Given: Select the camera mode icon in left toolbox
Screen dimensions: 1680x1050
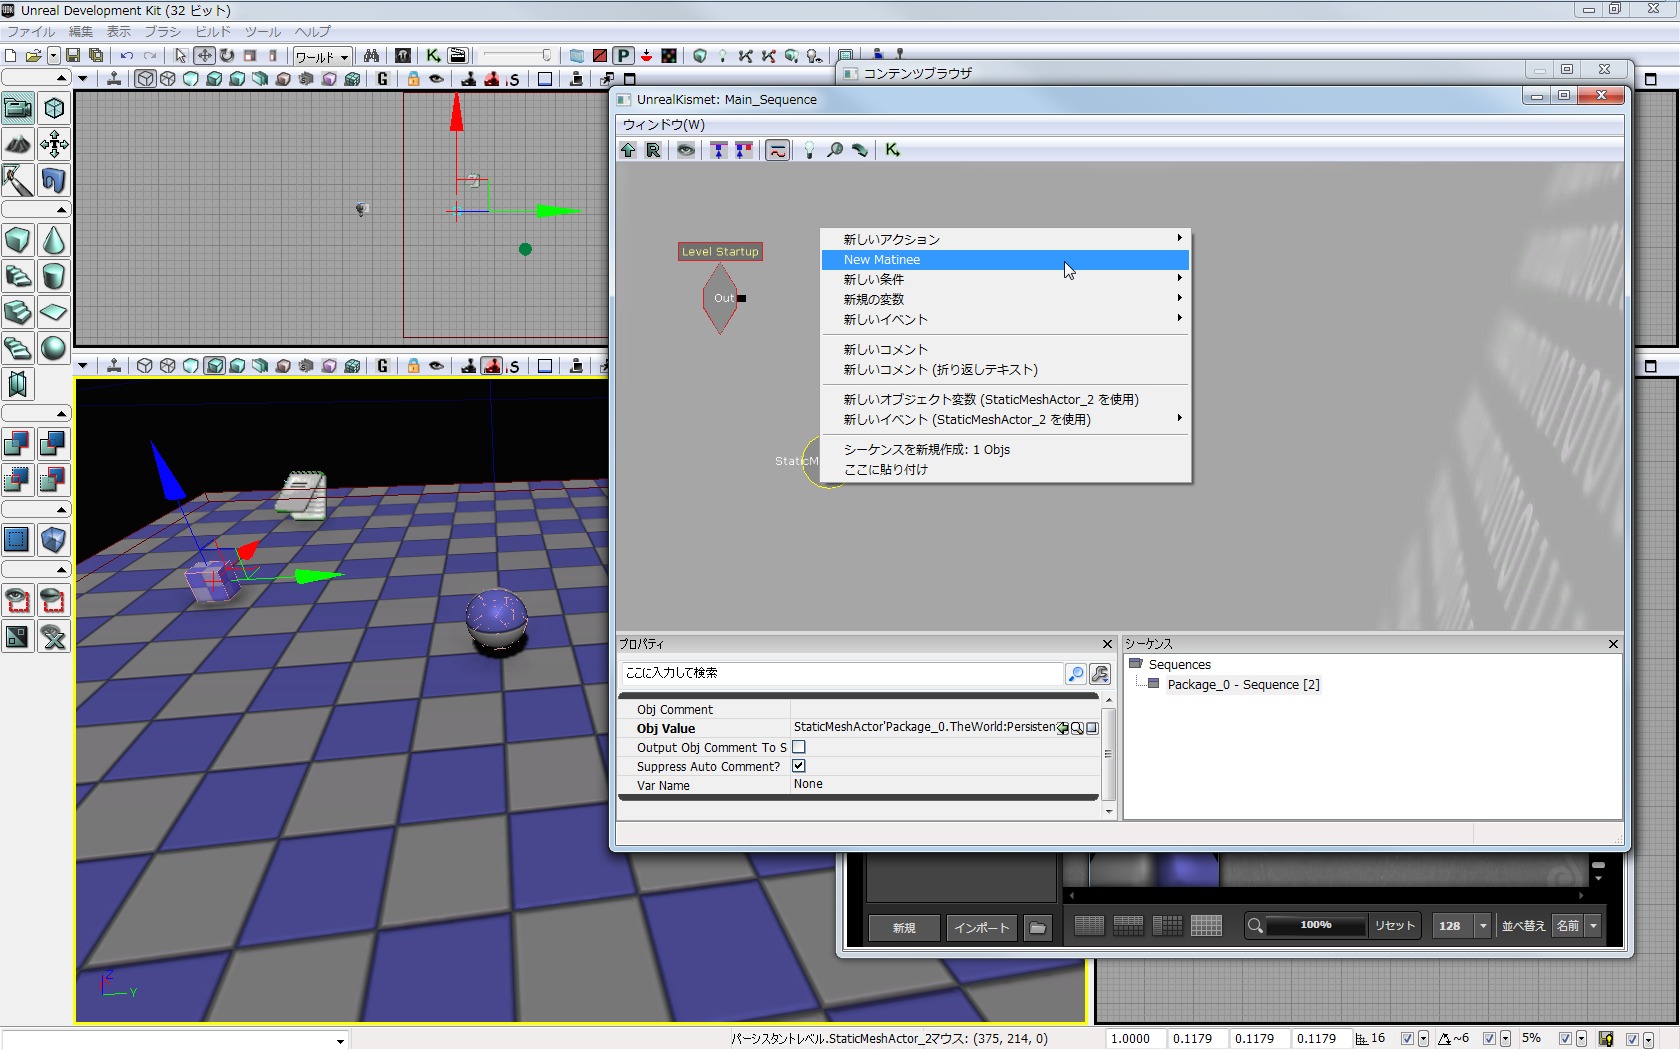Looking at the screenshot, I should click(x=18, y=108).
